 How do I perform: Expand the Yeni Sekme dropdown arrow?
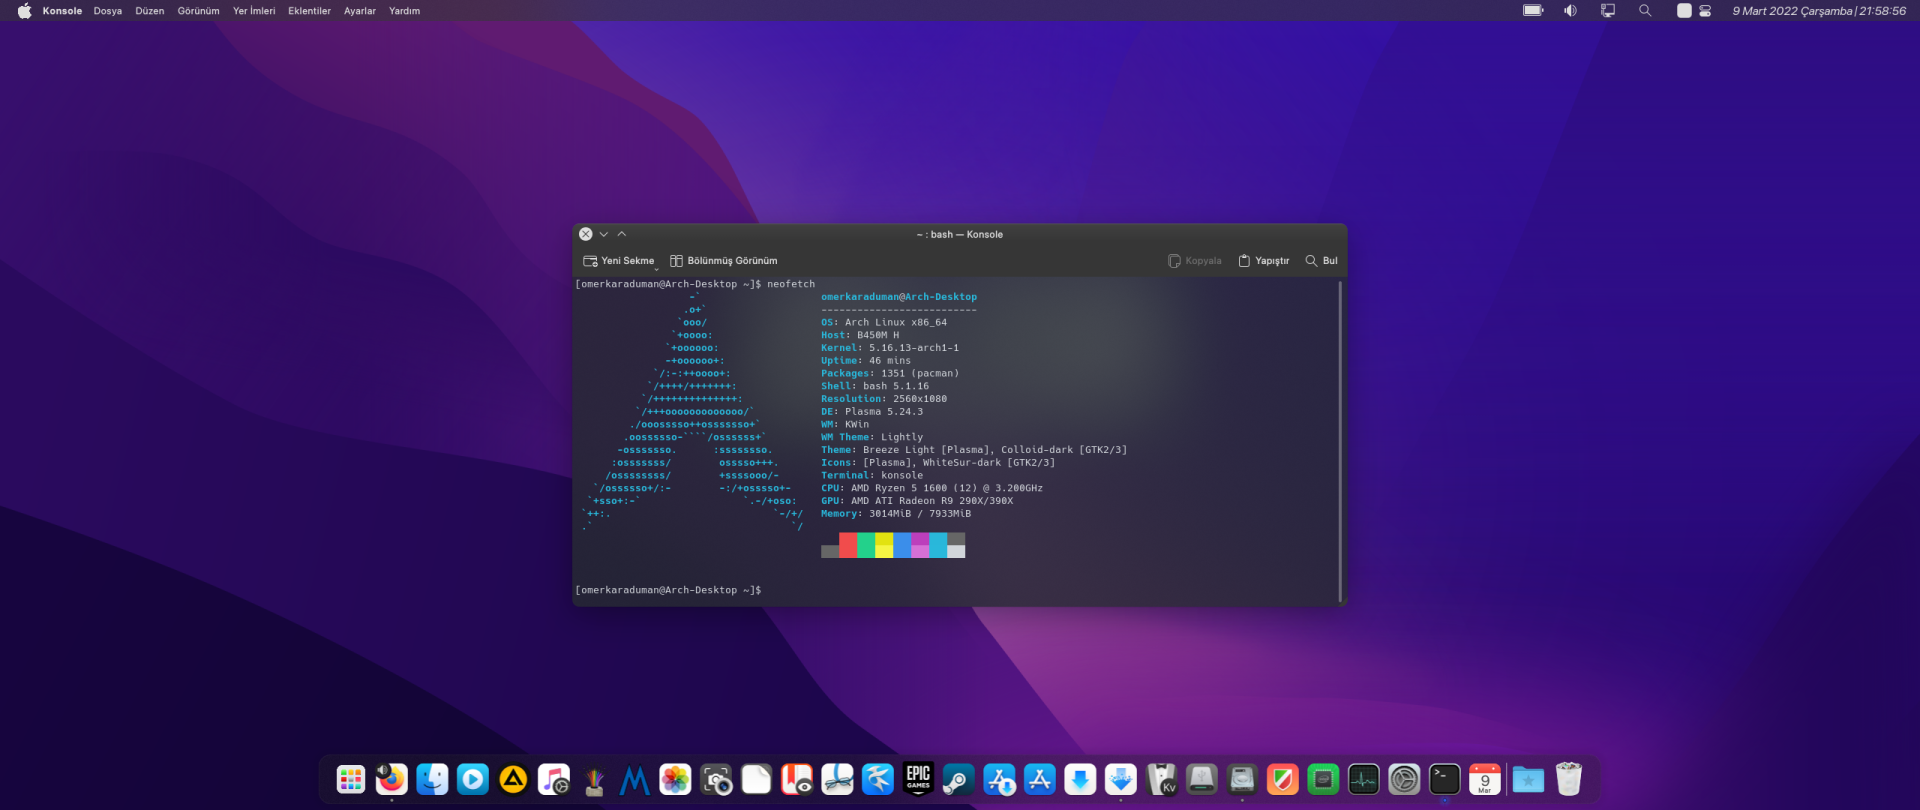tap(657, 268)
